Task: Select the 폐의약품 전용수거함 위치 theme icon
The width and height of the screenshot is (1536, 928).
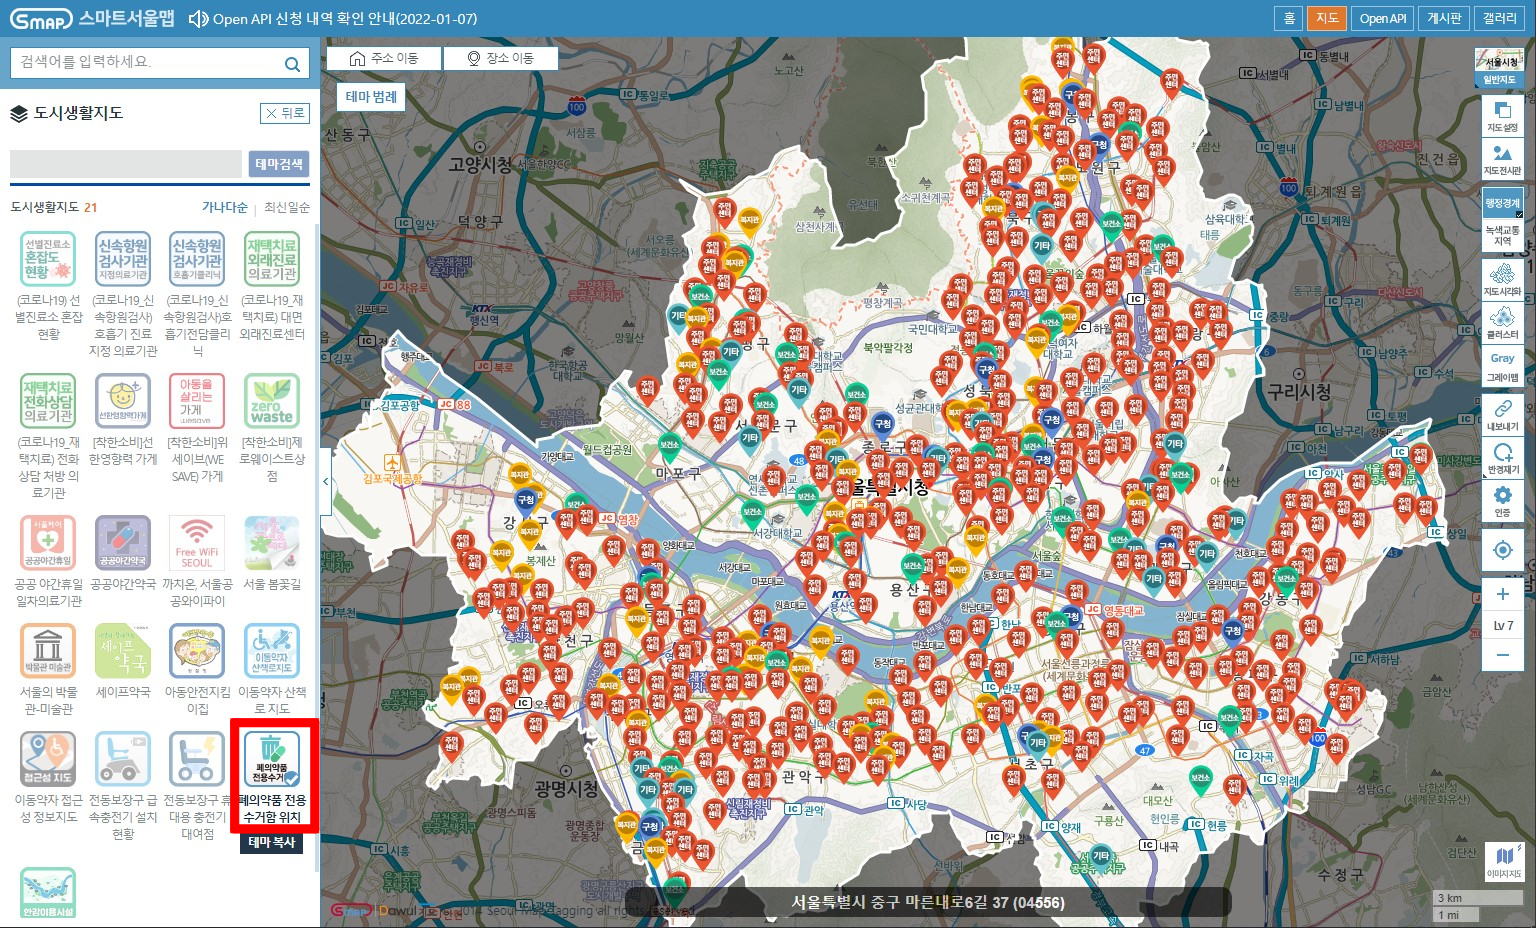Action: [272, 759]
